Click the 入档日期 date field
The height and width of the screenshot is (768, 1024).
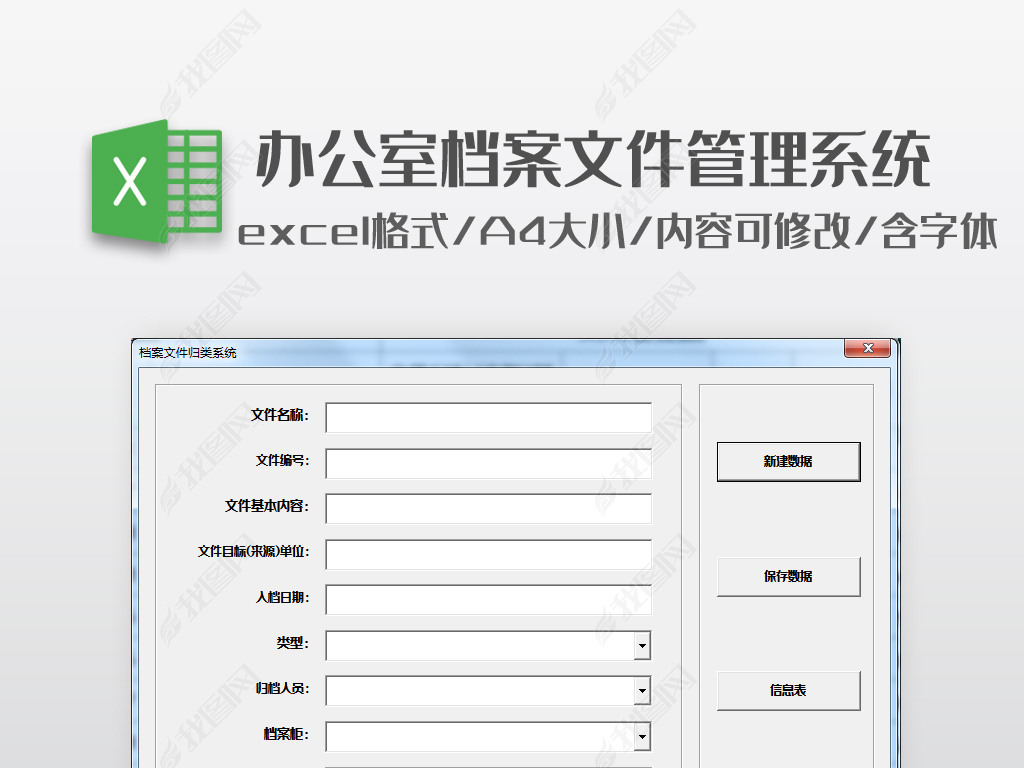tap(488, 600)
